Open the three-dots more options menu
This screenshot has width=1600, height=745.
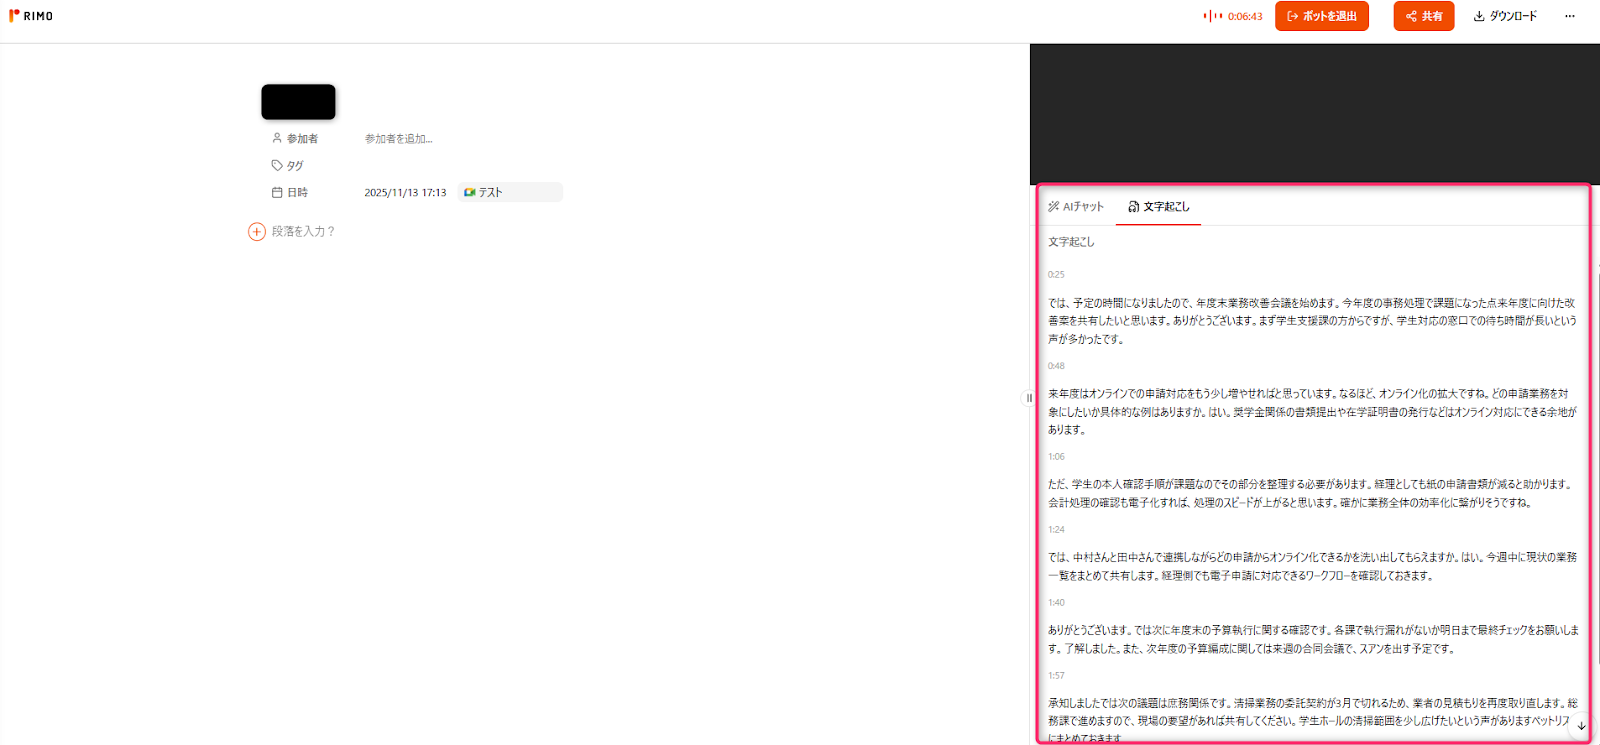point(1570,16)
